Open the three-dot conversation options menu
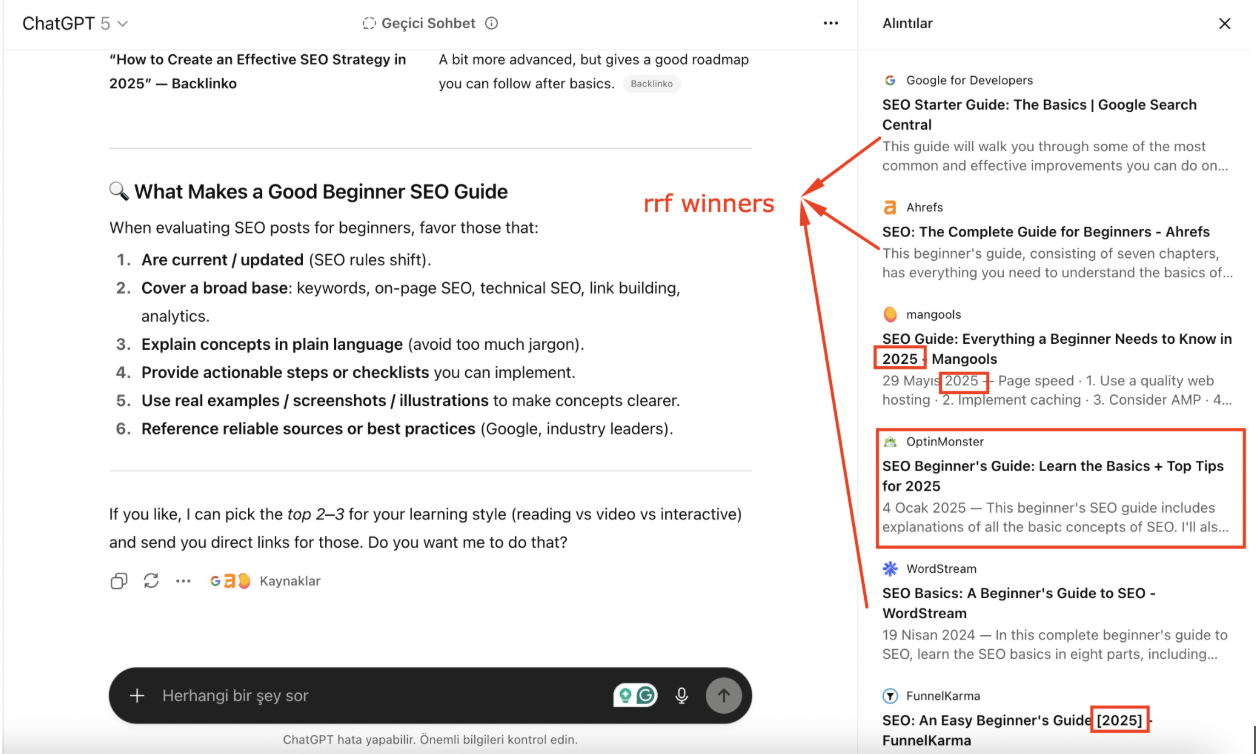1256x754 pixels. (x=830, y=23)
